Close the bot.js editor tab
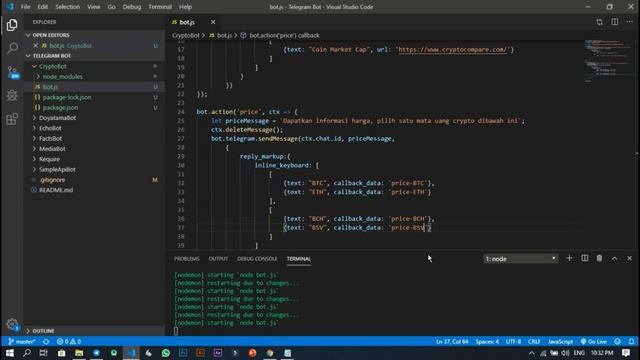 pyautogui.click(x=213, y=22)
